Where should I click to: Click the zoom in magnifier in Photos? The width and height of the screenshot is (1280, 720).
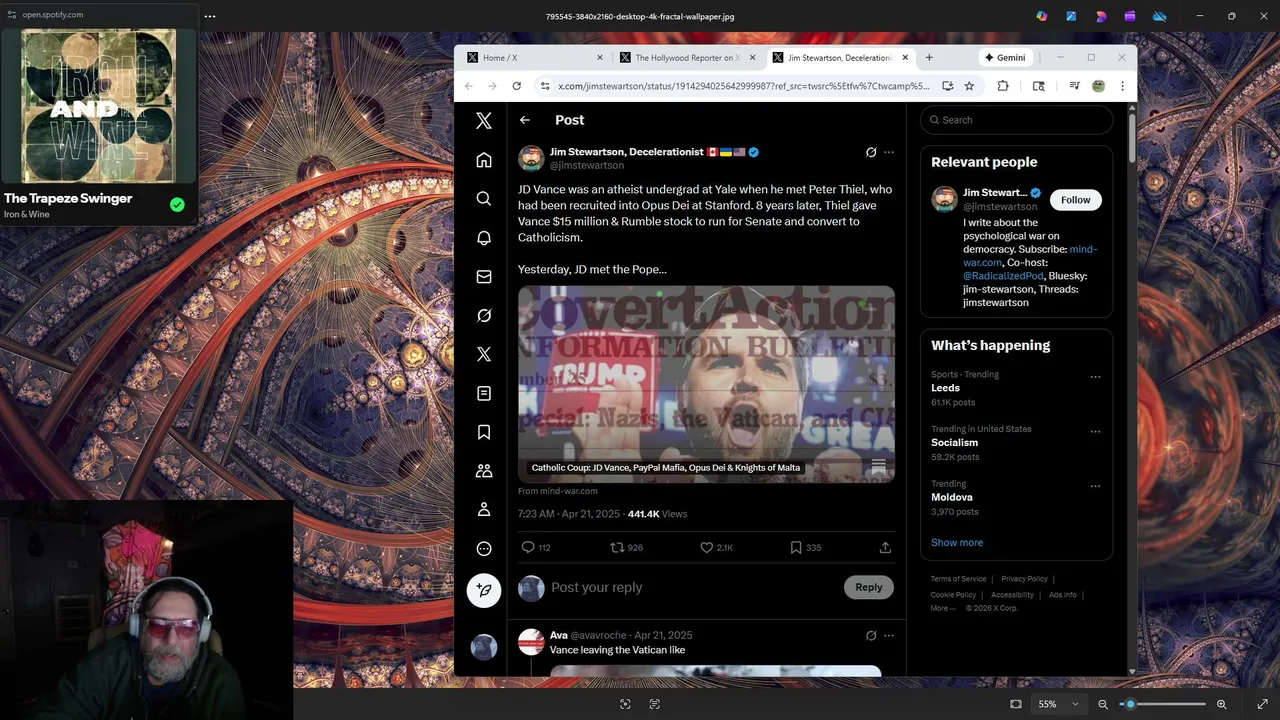1221,704
